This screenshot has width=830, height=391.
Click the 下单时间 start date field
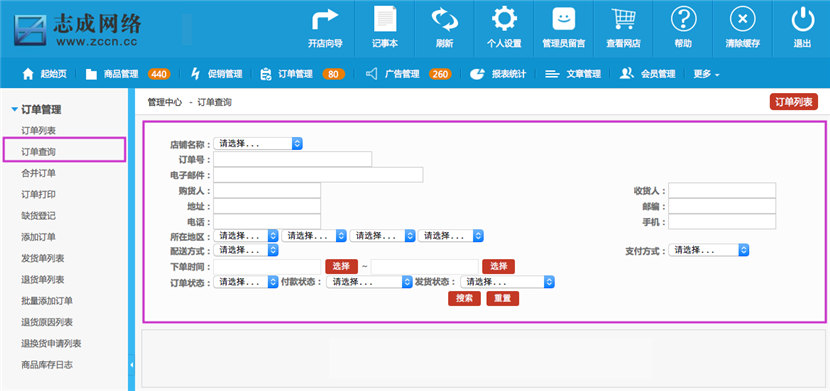point(267,266)
